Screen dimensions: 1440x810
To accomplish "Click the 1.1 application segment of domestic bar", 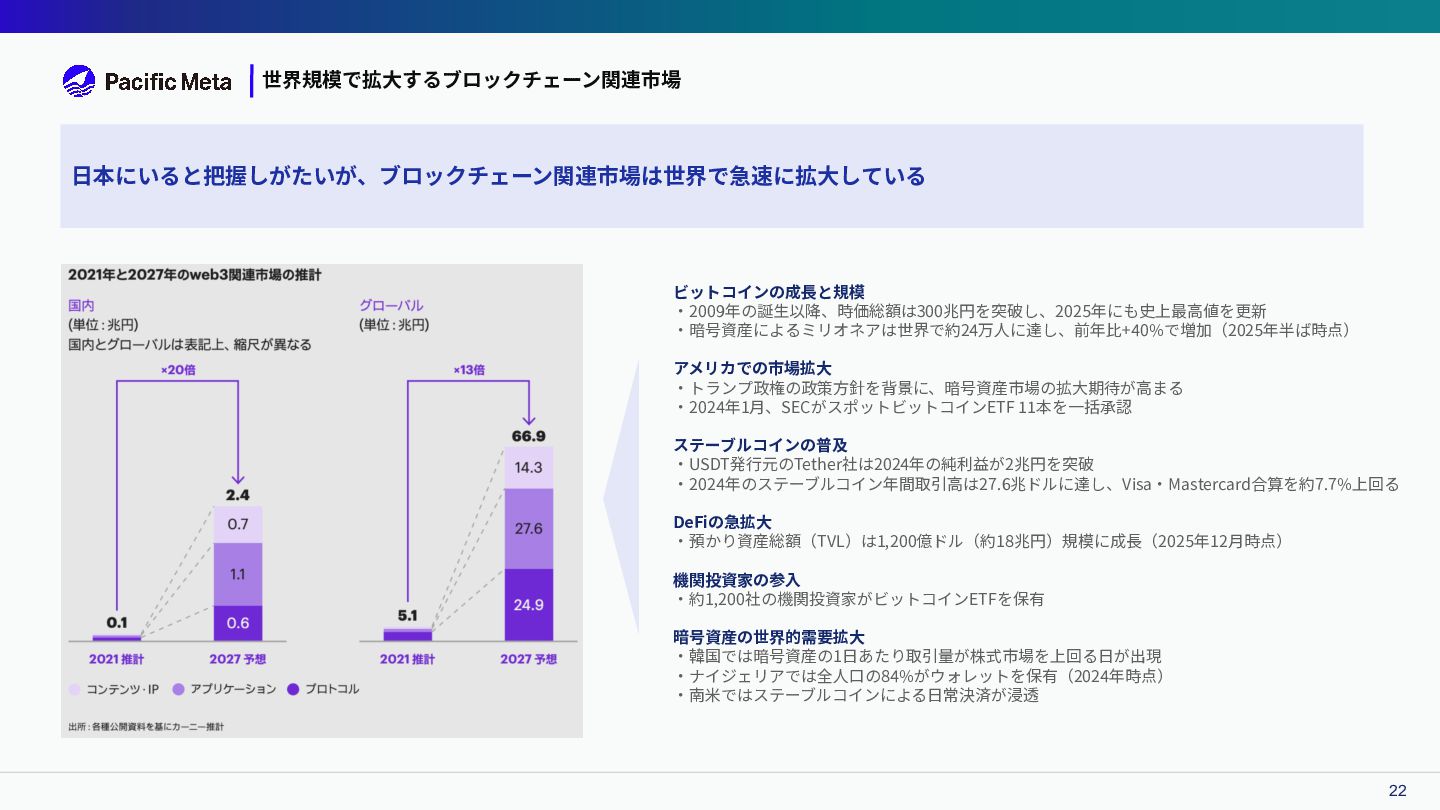I will pos(238,574).
